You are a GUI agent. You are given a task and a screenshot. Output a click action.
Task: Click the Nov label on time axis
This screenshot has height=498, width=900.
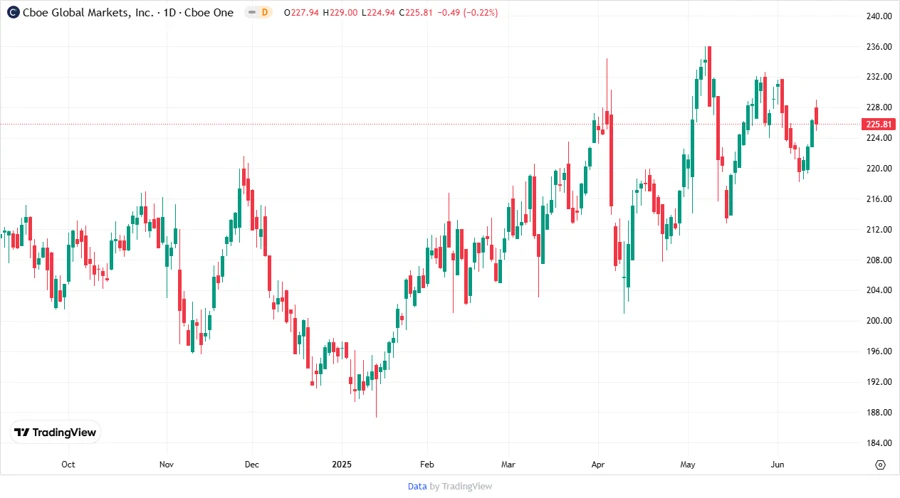tap(166, 464)
